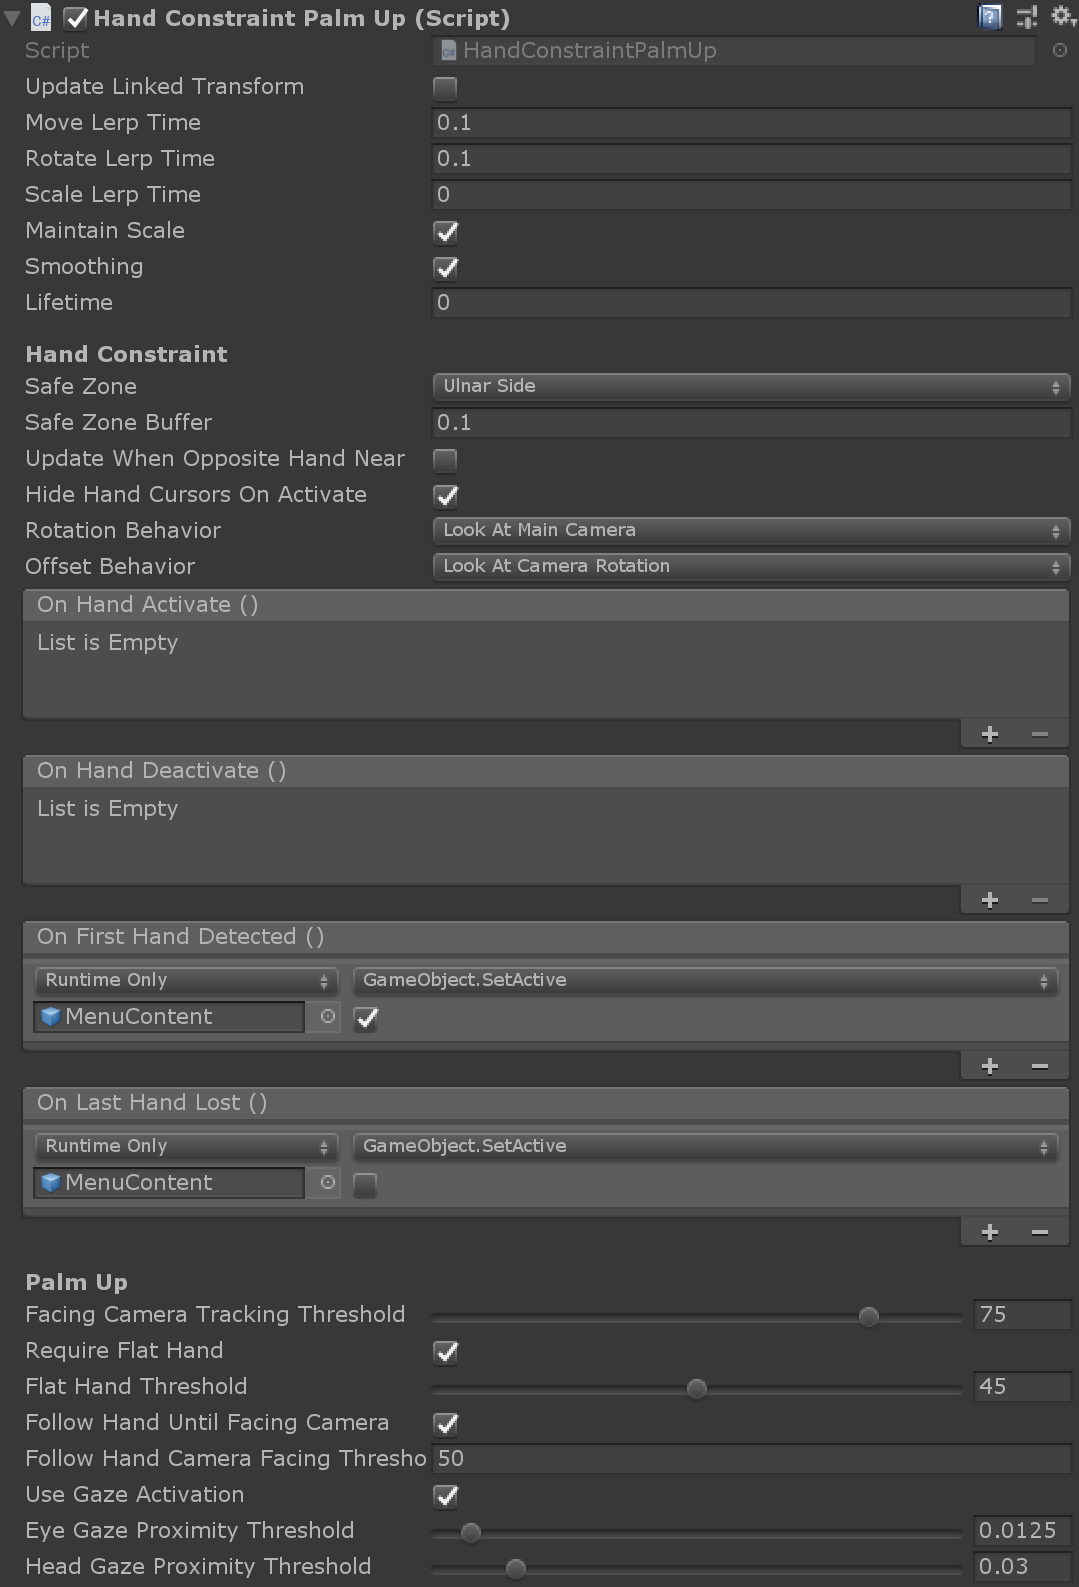Select MenuContent object field under First Hand Detected
1079x1587 pixels.
click(x=169, y=1016)
